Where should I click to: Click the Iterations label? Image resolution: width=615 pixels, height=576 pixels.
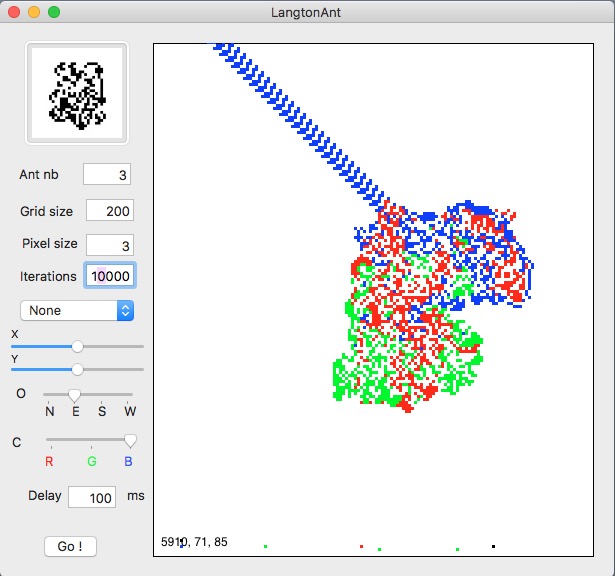point(48,276)
